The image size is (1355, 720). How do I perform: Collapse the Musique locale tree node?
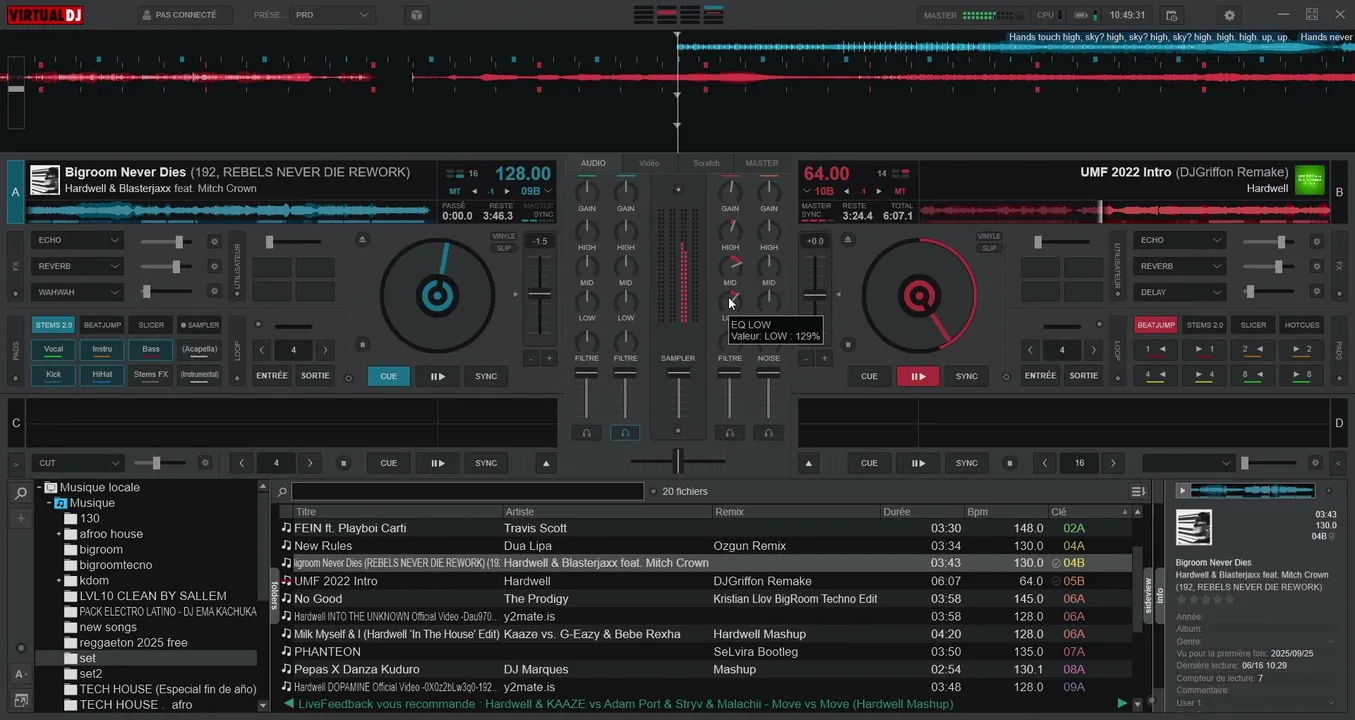[40, 487]
